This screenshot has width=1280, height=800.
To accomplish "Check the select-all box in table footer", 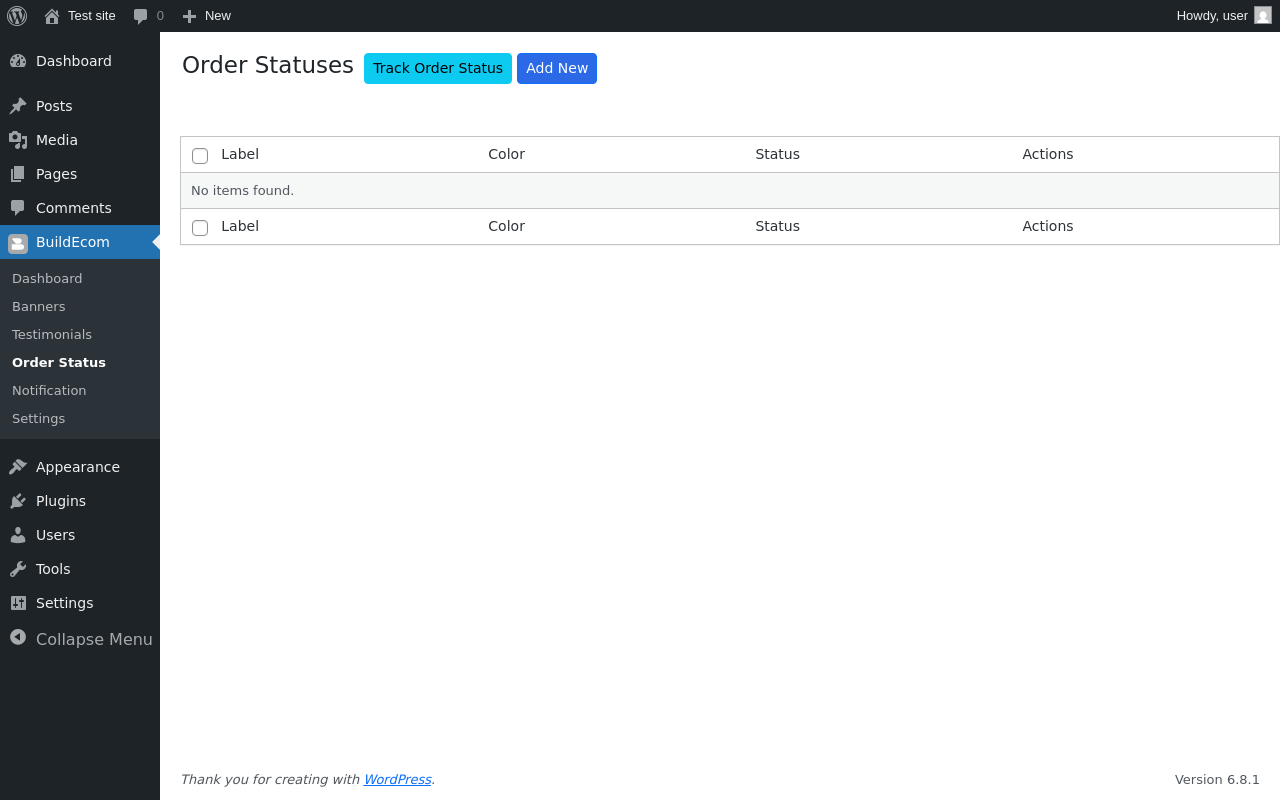I will [x=200, y=228].
